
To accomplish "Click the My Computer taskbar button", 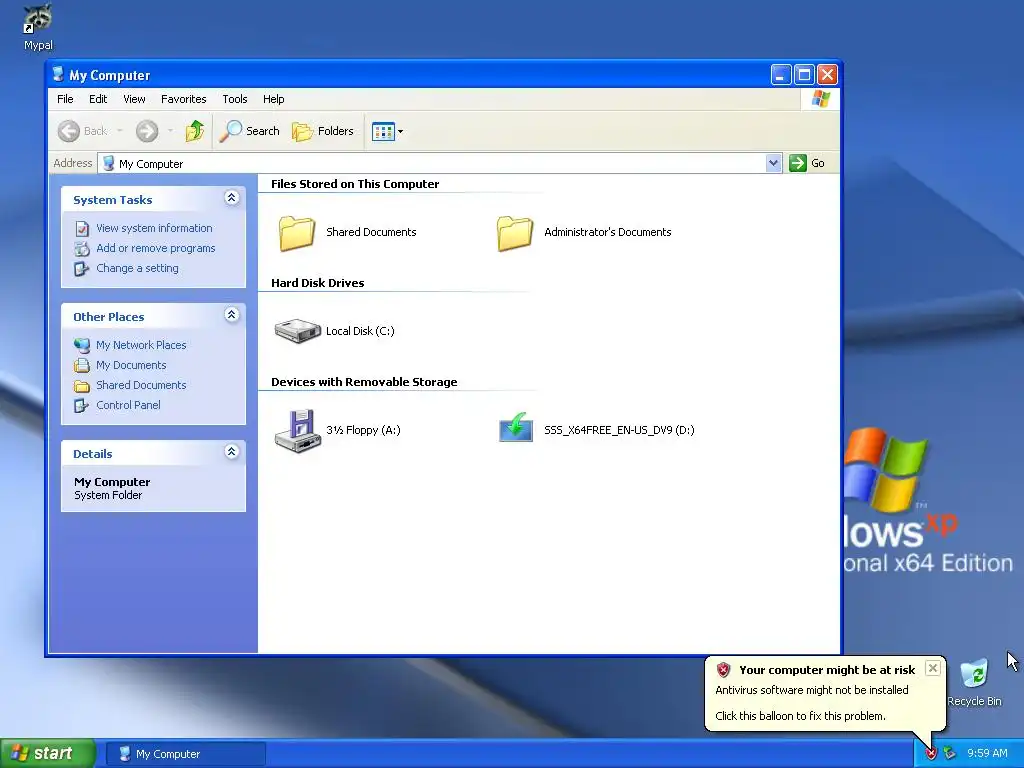I will point(185,754).
